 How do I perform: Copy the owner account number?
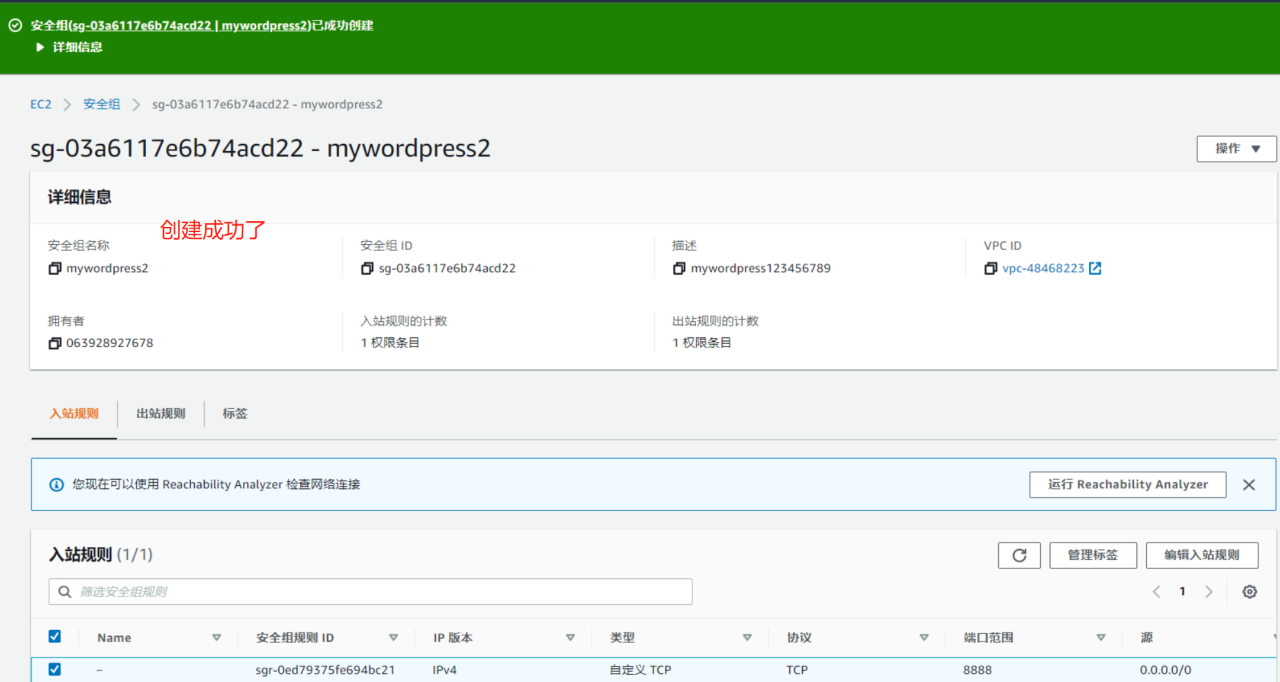point(54,342)
